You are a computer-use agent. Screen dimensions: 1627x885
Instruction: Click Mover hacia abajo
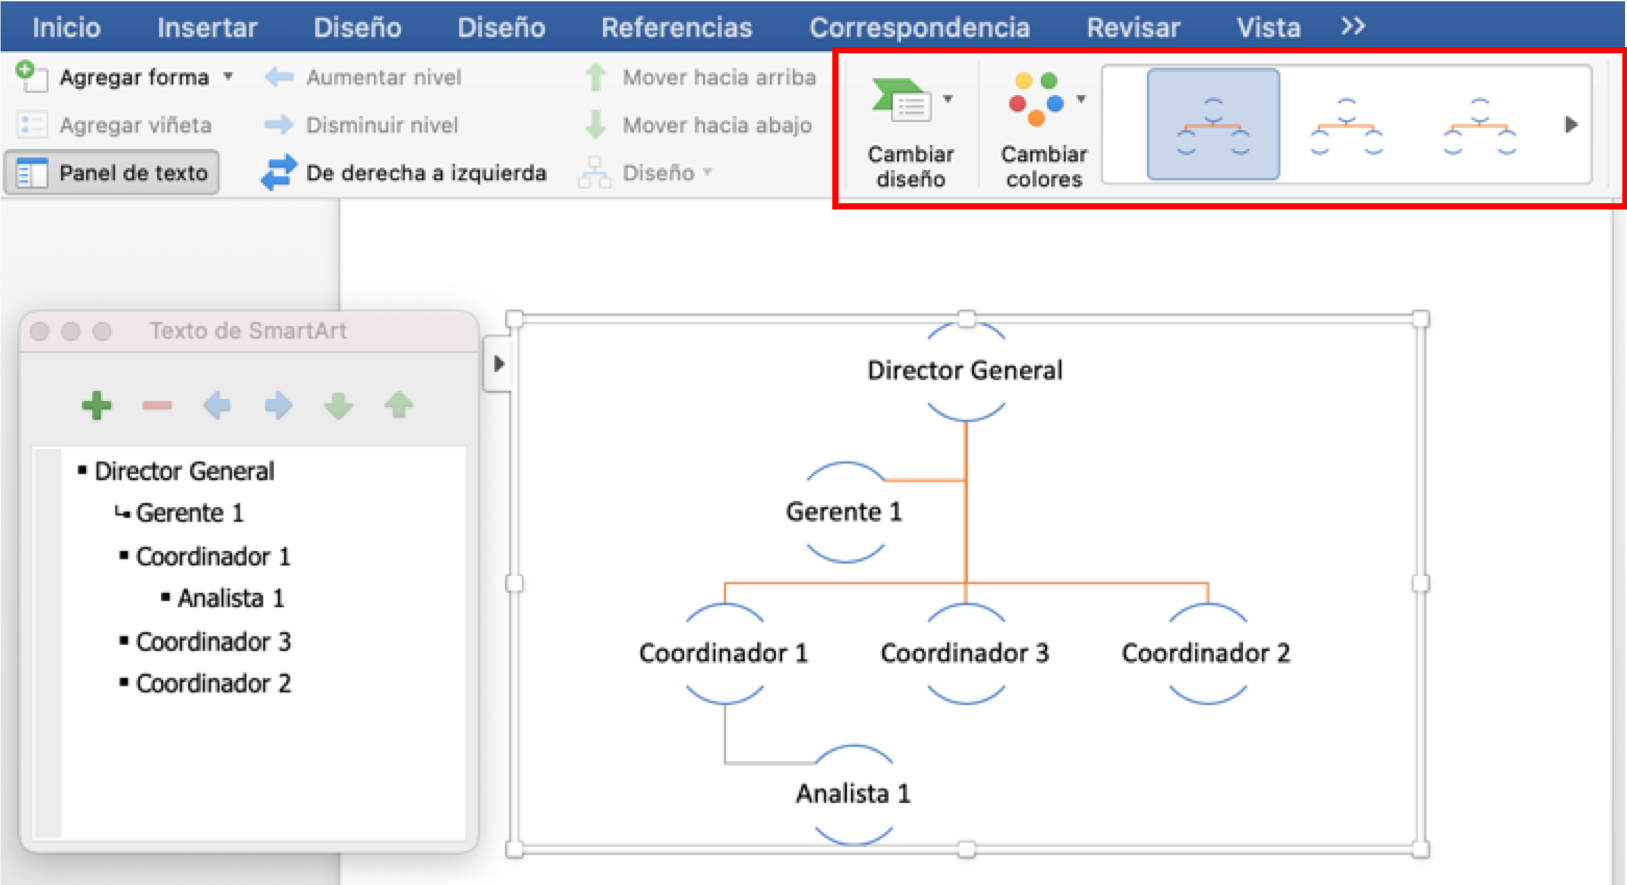pos(697,125)
